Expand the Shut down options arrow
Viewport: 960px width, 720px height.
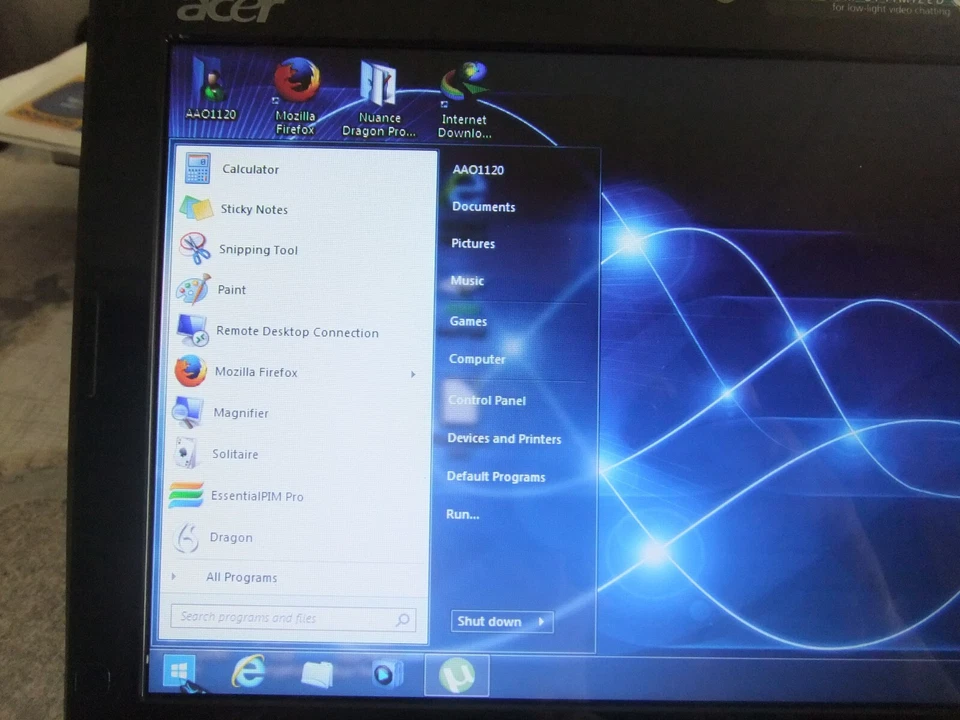tap(540, 621)
